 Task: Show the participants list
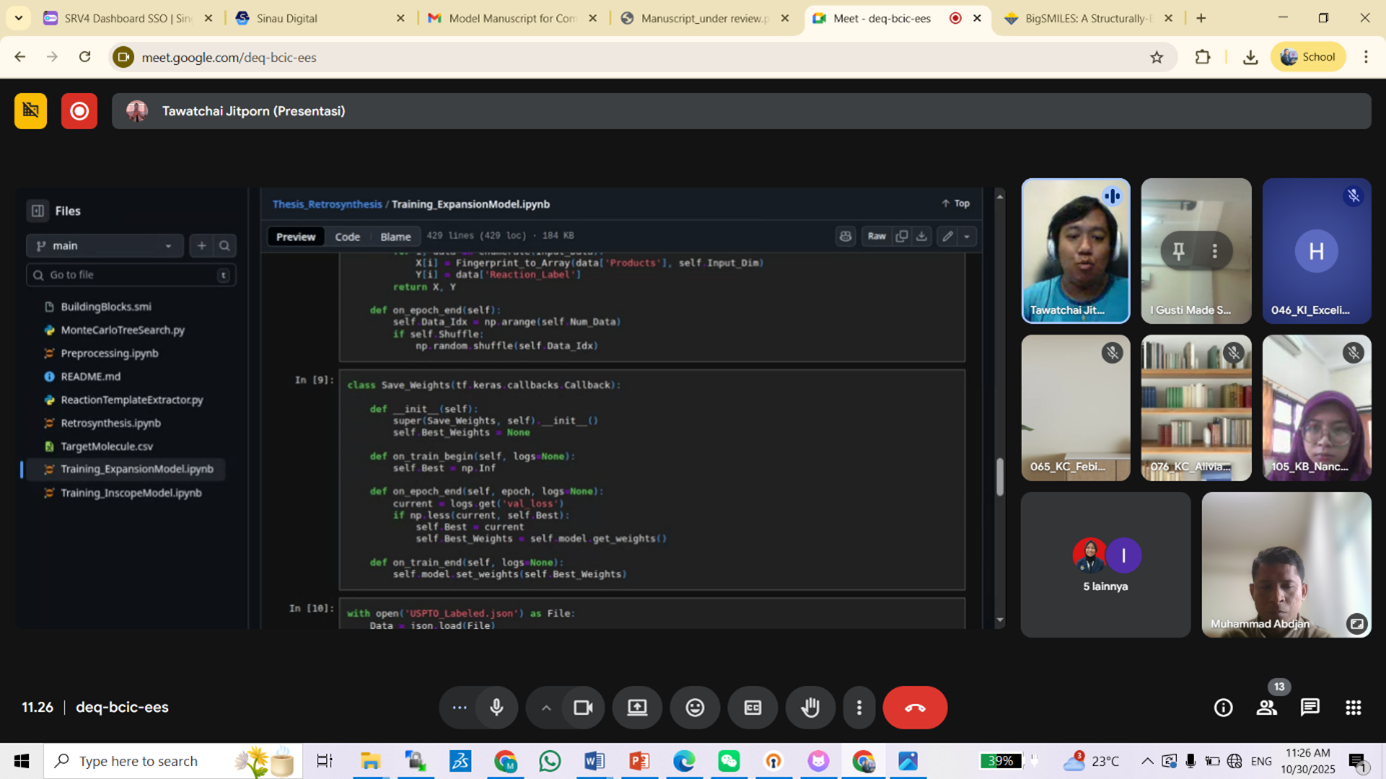pyautogui.click(x=1266, y=708)
